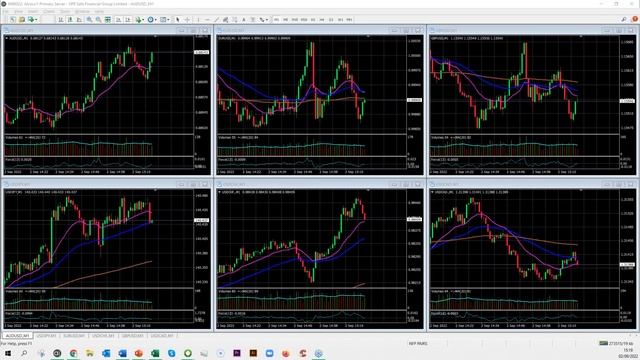Set timeframe to H4
The image size is (640, 360).
click(322, 19)
